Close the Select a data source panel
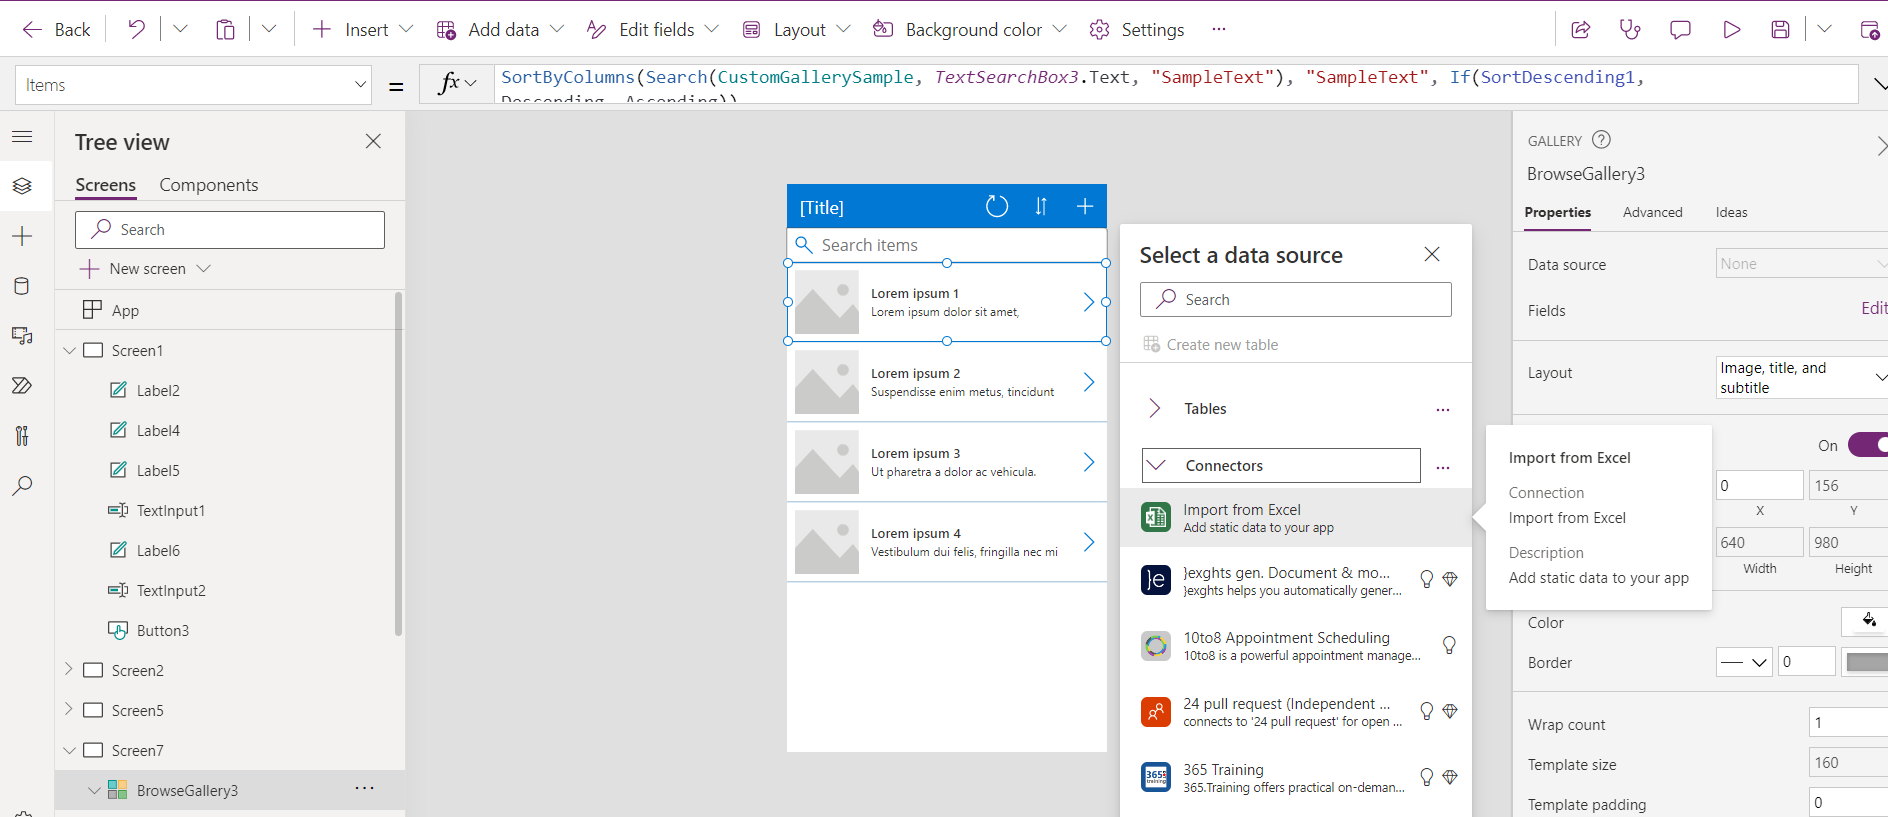 click(x=1432, y=254)
